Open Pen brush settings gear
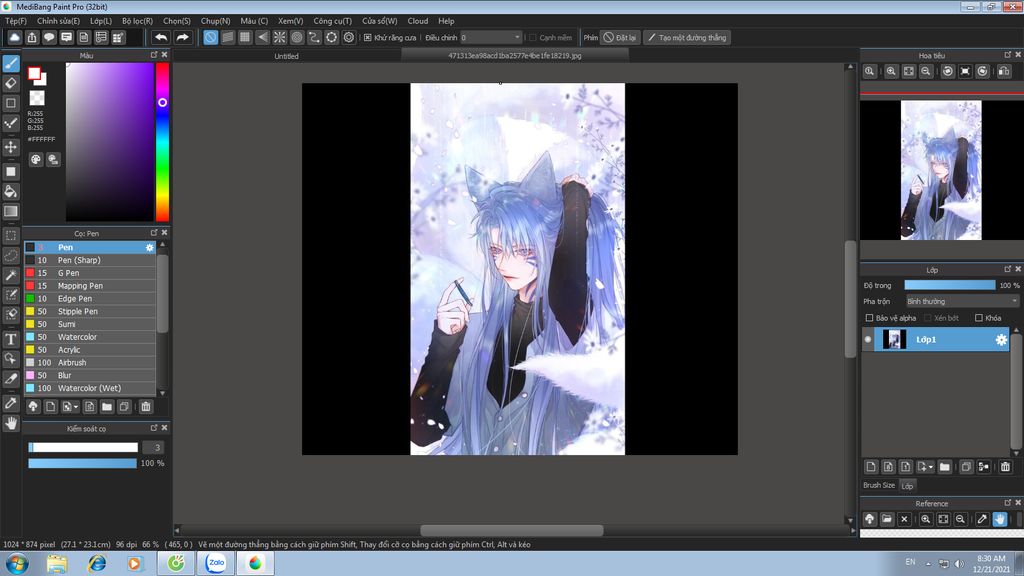Screen dimensions: 1024x576 150,248
